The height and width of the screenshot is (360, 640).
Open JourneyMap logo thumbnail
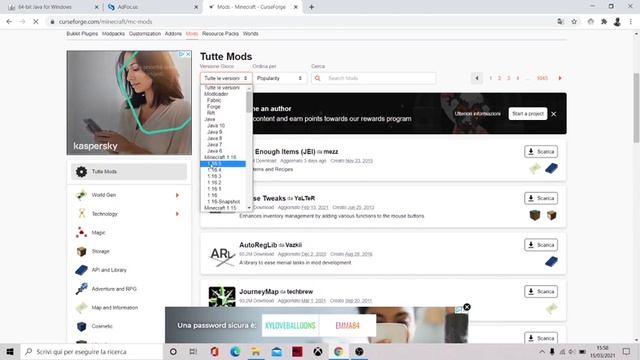tap(222, 297)
